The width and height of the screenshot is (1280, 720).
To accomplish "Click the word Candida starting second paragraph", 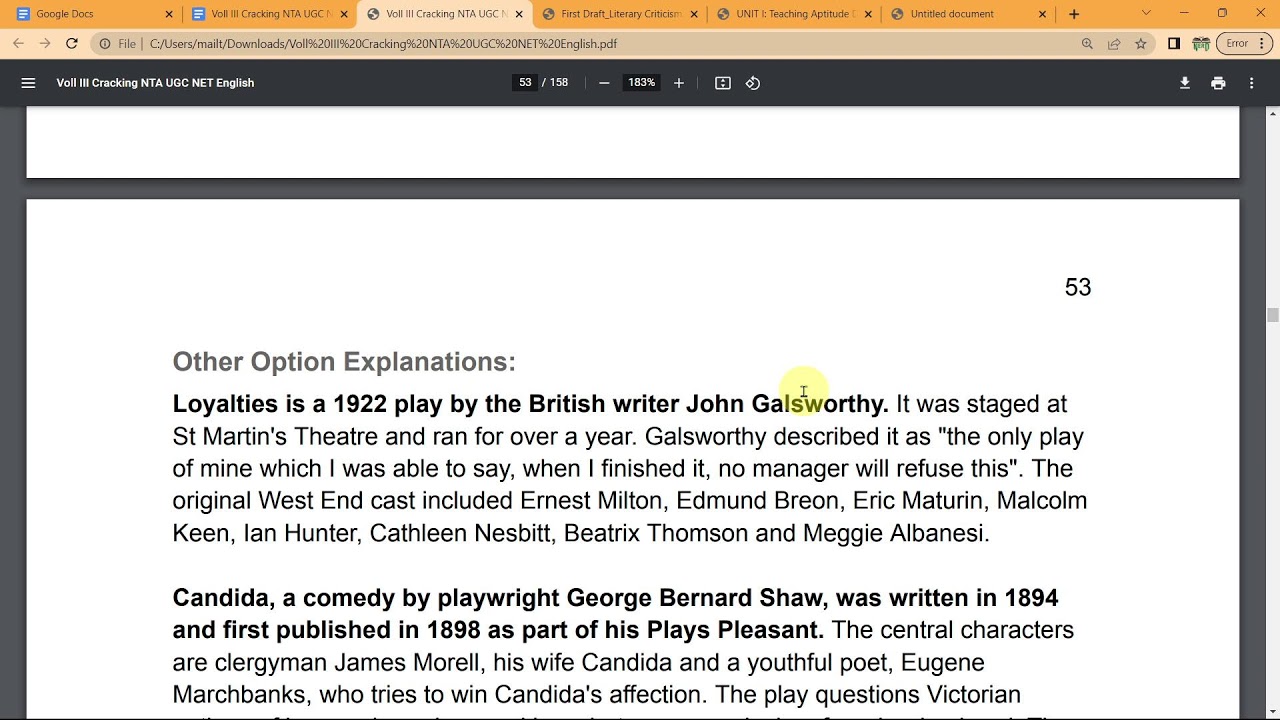I will point(221,598).
